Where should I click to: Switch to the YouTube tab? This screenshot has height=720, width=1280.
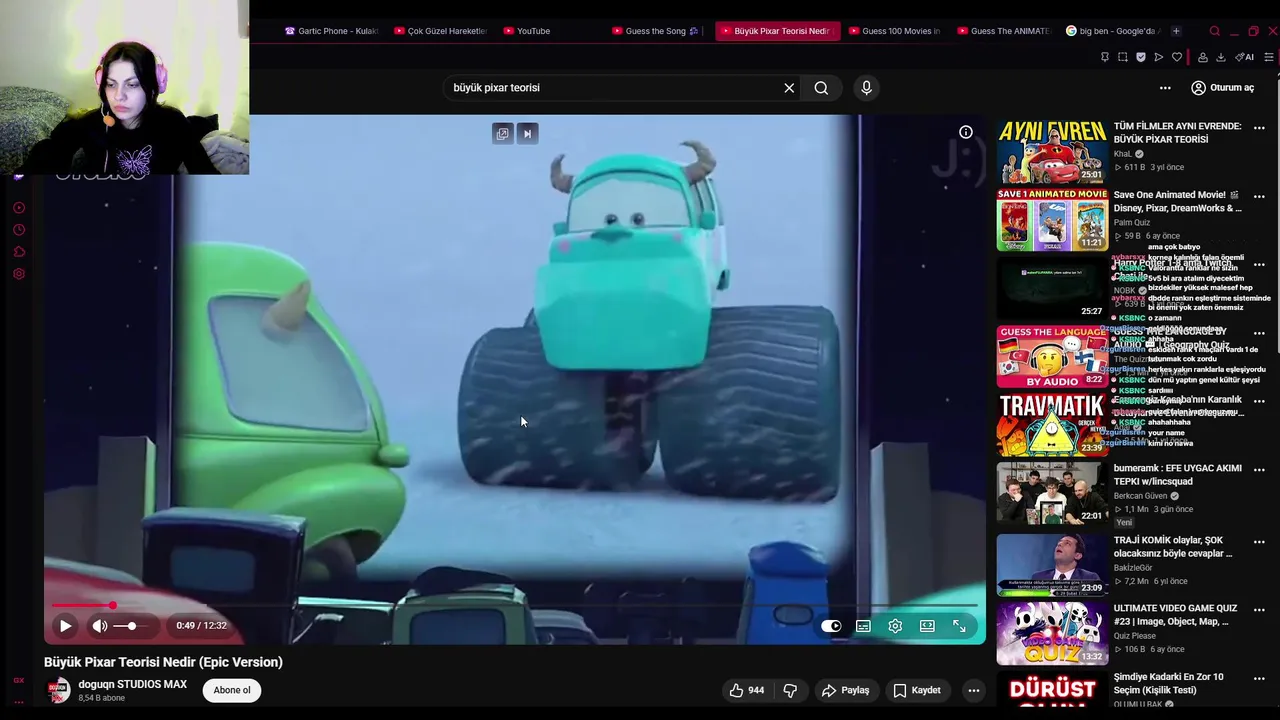(527, 31)
